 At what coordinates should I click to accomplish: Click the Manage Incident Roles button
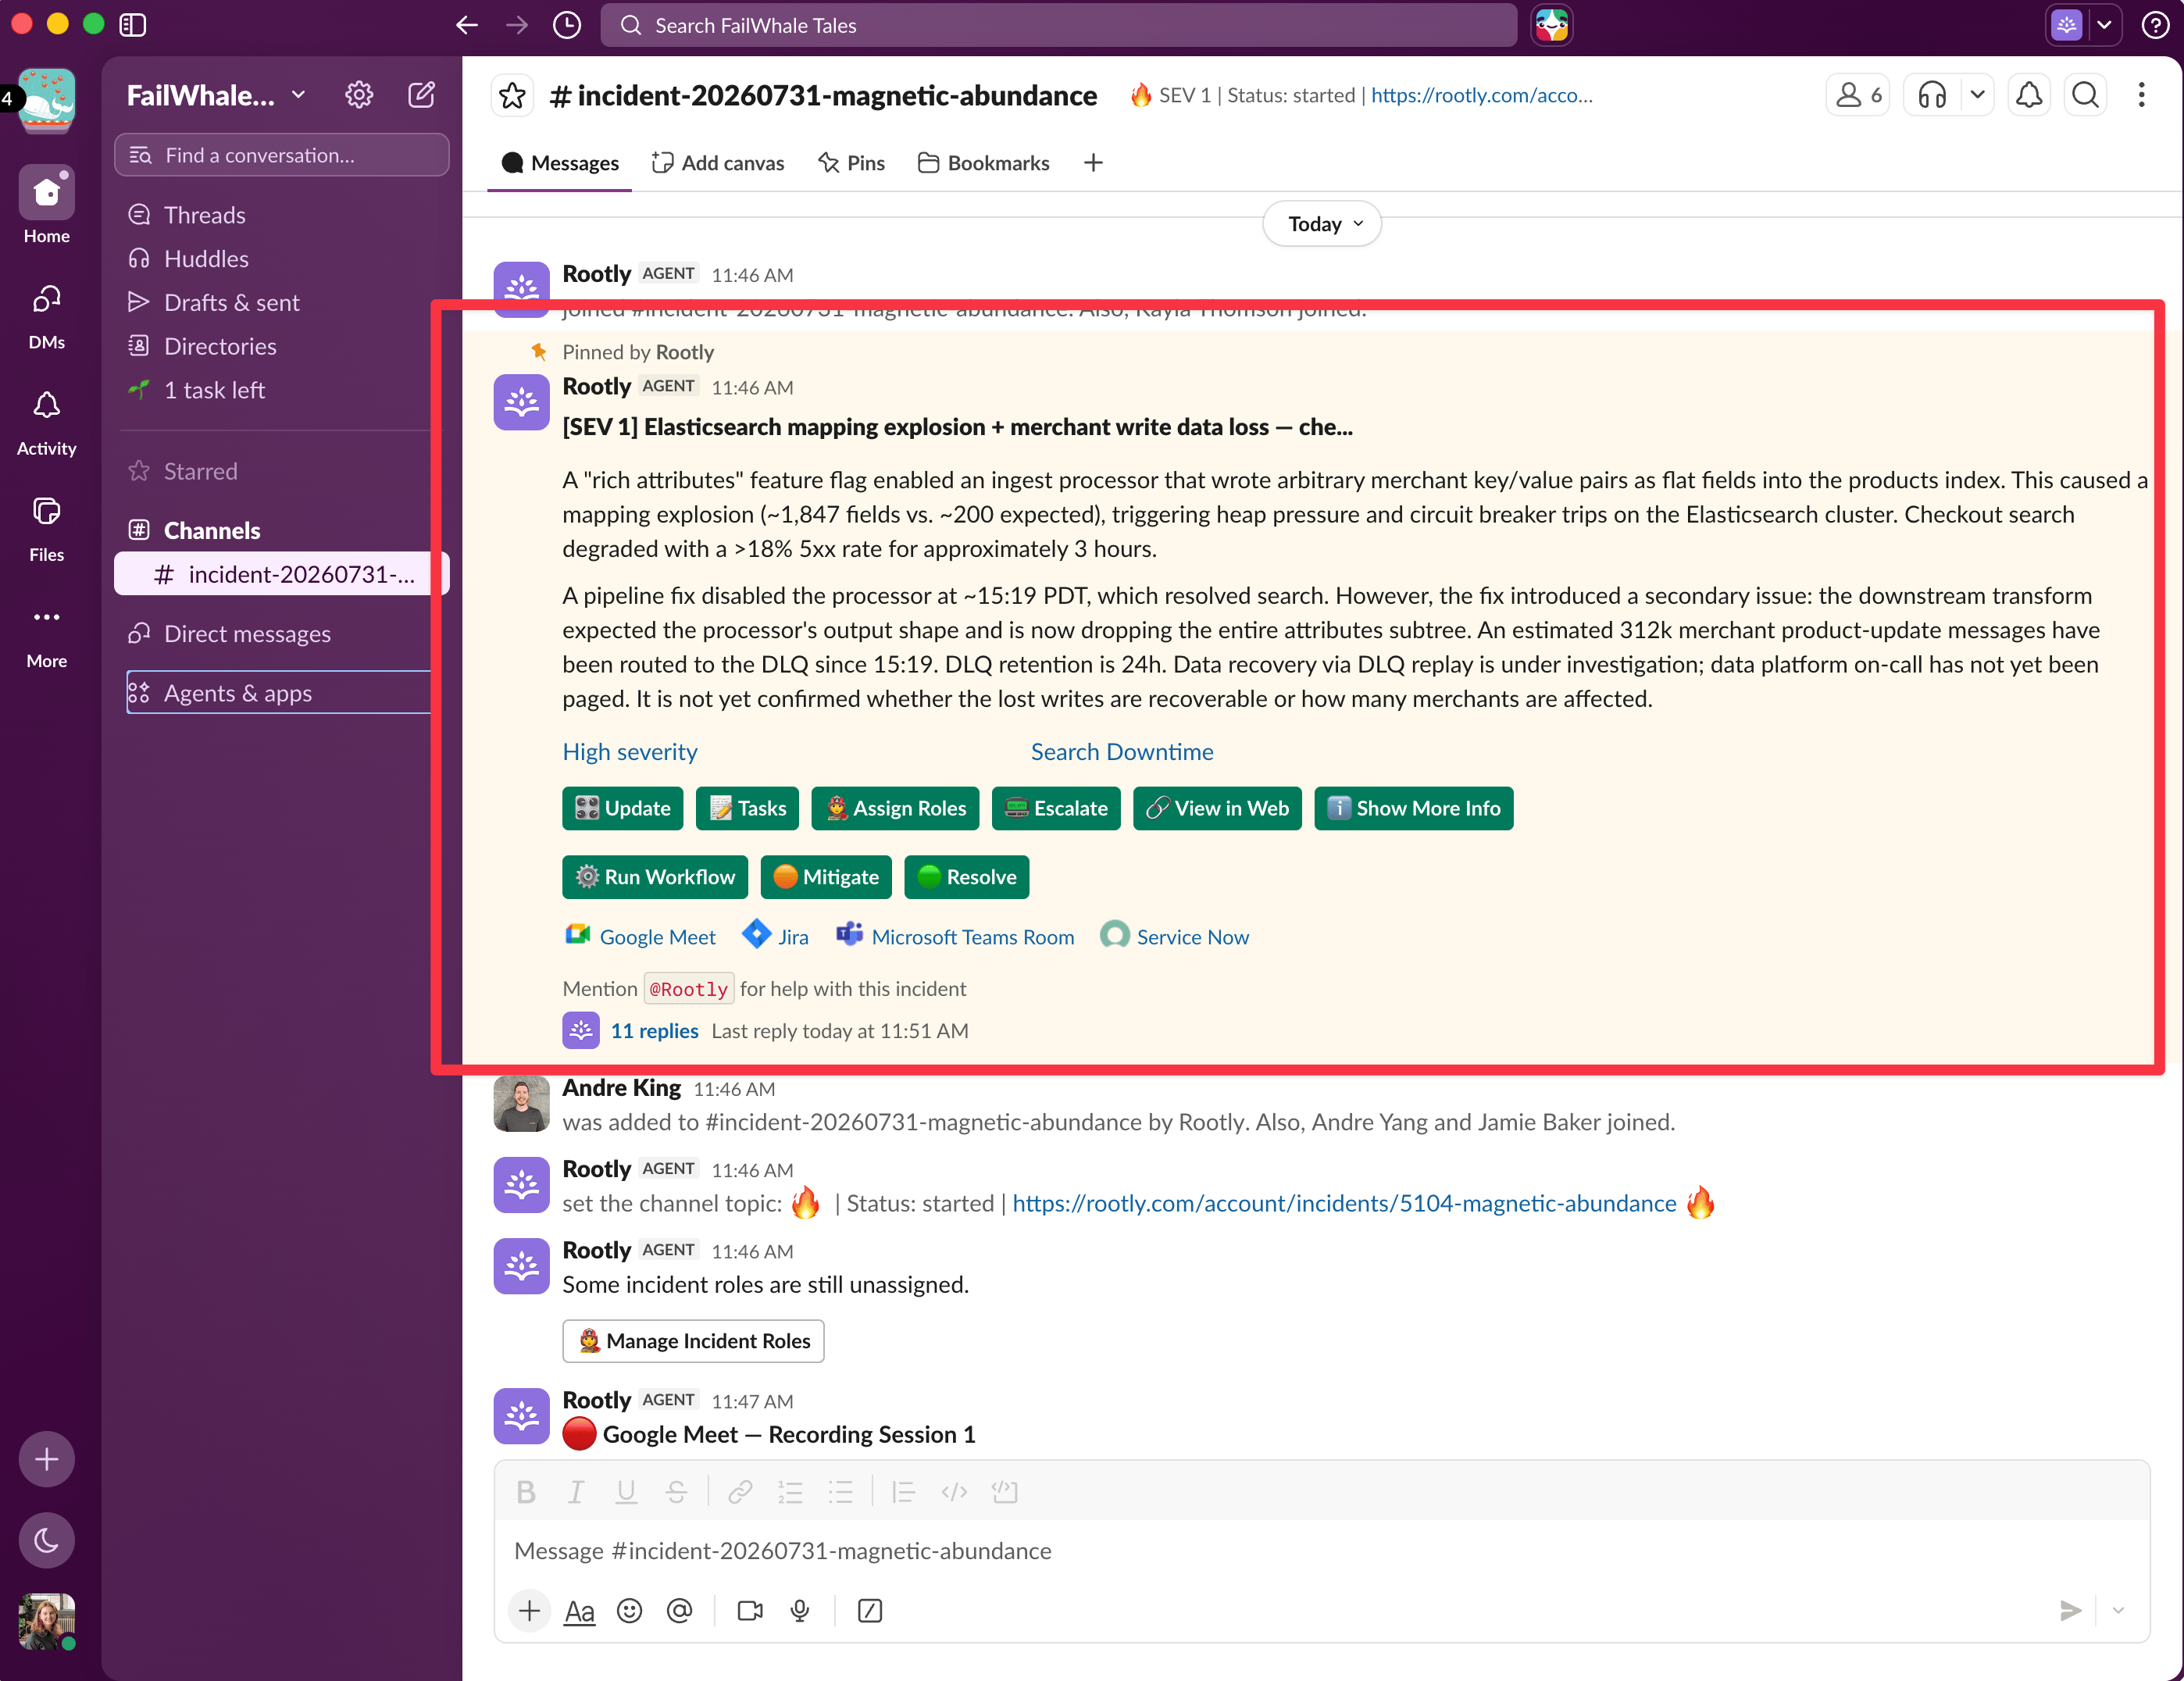pos(693,1341)
